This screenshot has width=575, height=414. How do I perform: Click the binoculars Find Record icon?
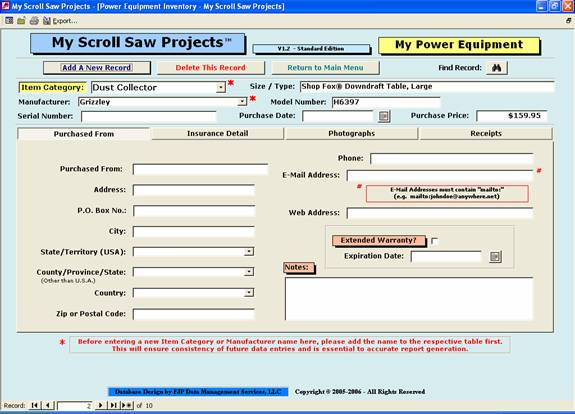point(497,68)
